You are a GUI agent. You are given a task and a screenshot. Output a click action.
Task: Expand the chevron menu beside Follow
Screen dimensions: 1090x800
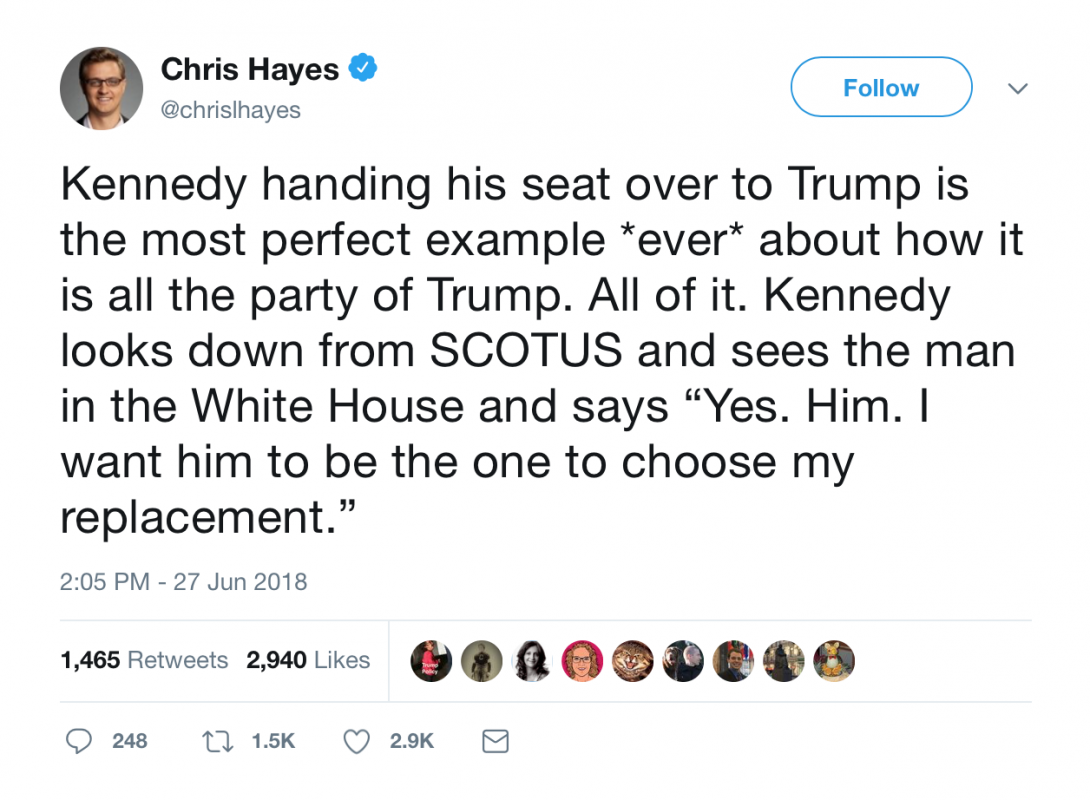coord(1018,88)
